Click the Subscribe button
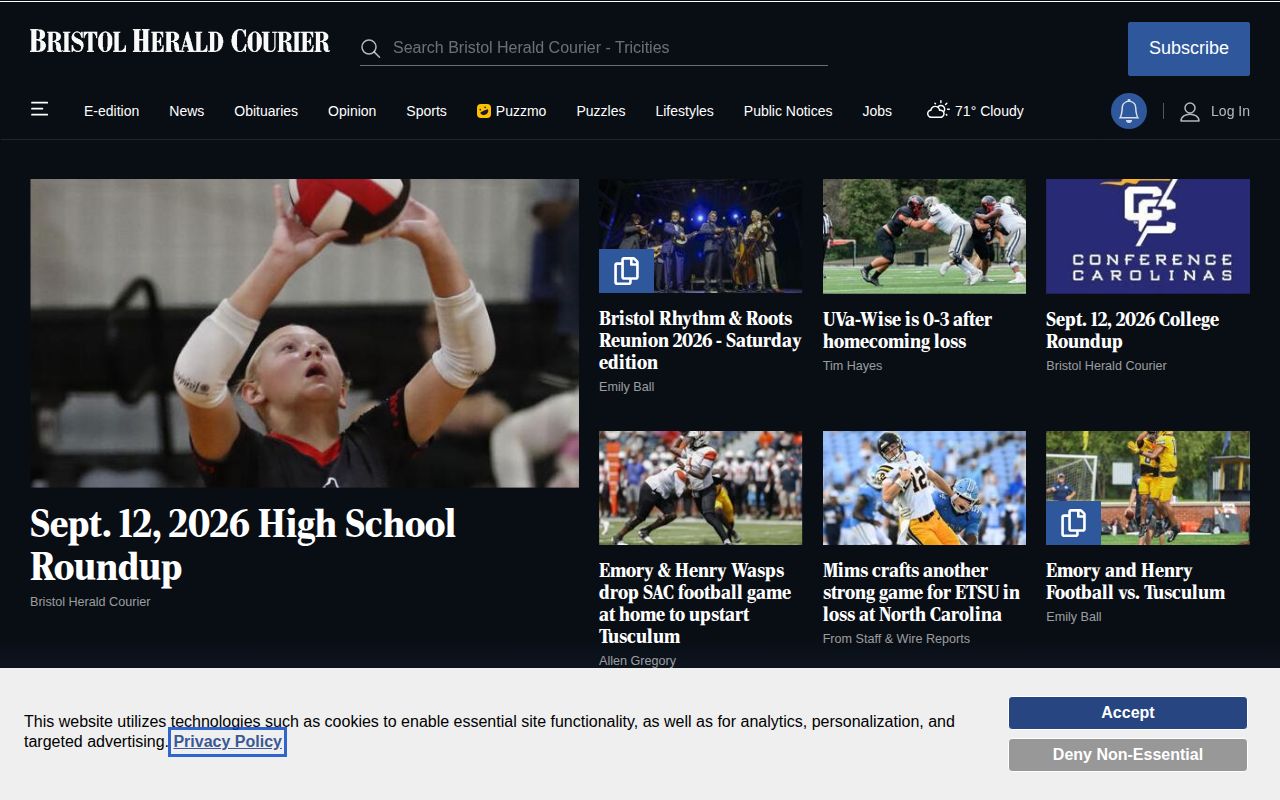The width and height of the screenshot is (1280, 800). (x=1189, y=49)
